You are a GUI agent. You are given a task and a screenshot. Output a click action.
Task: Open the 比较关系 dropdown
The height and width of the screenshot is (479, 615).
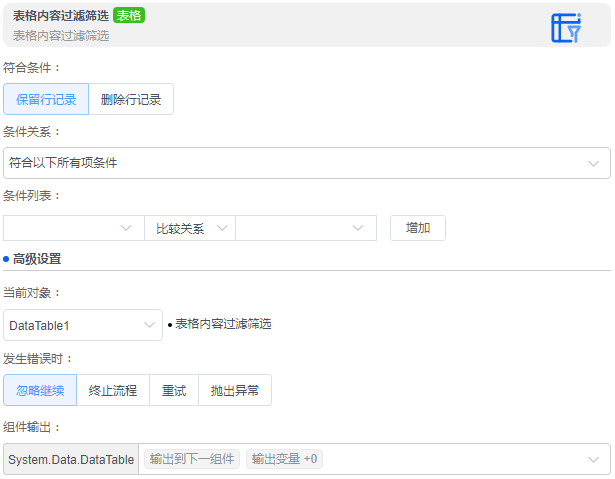point(190,228)
